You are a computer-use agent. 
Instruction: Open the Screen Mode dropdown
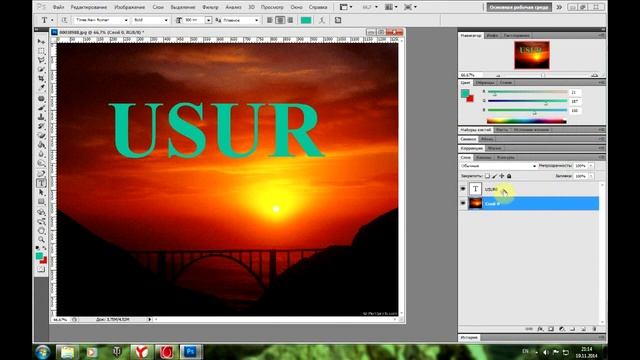pos(410,7)
